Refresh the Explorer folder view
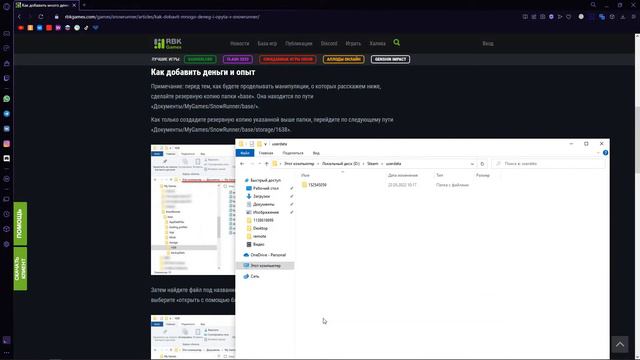 [482, 164]
